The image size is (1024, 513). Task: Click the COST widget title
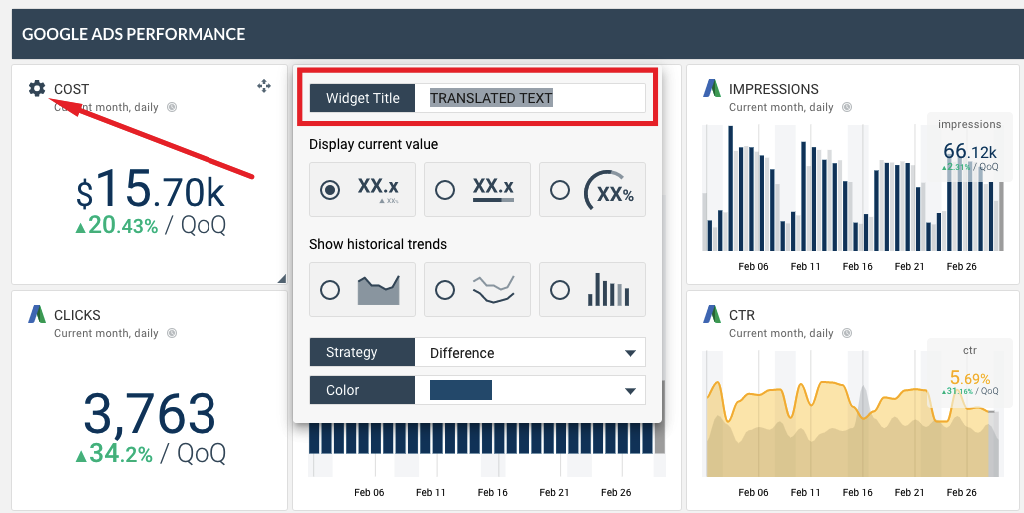click(x=71, y=89)
